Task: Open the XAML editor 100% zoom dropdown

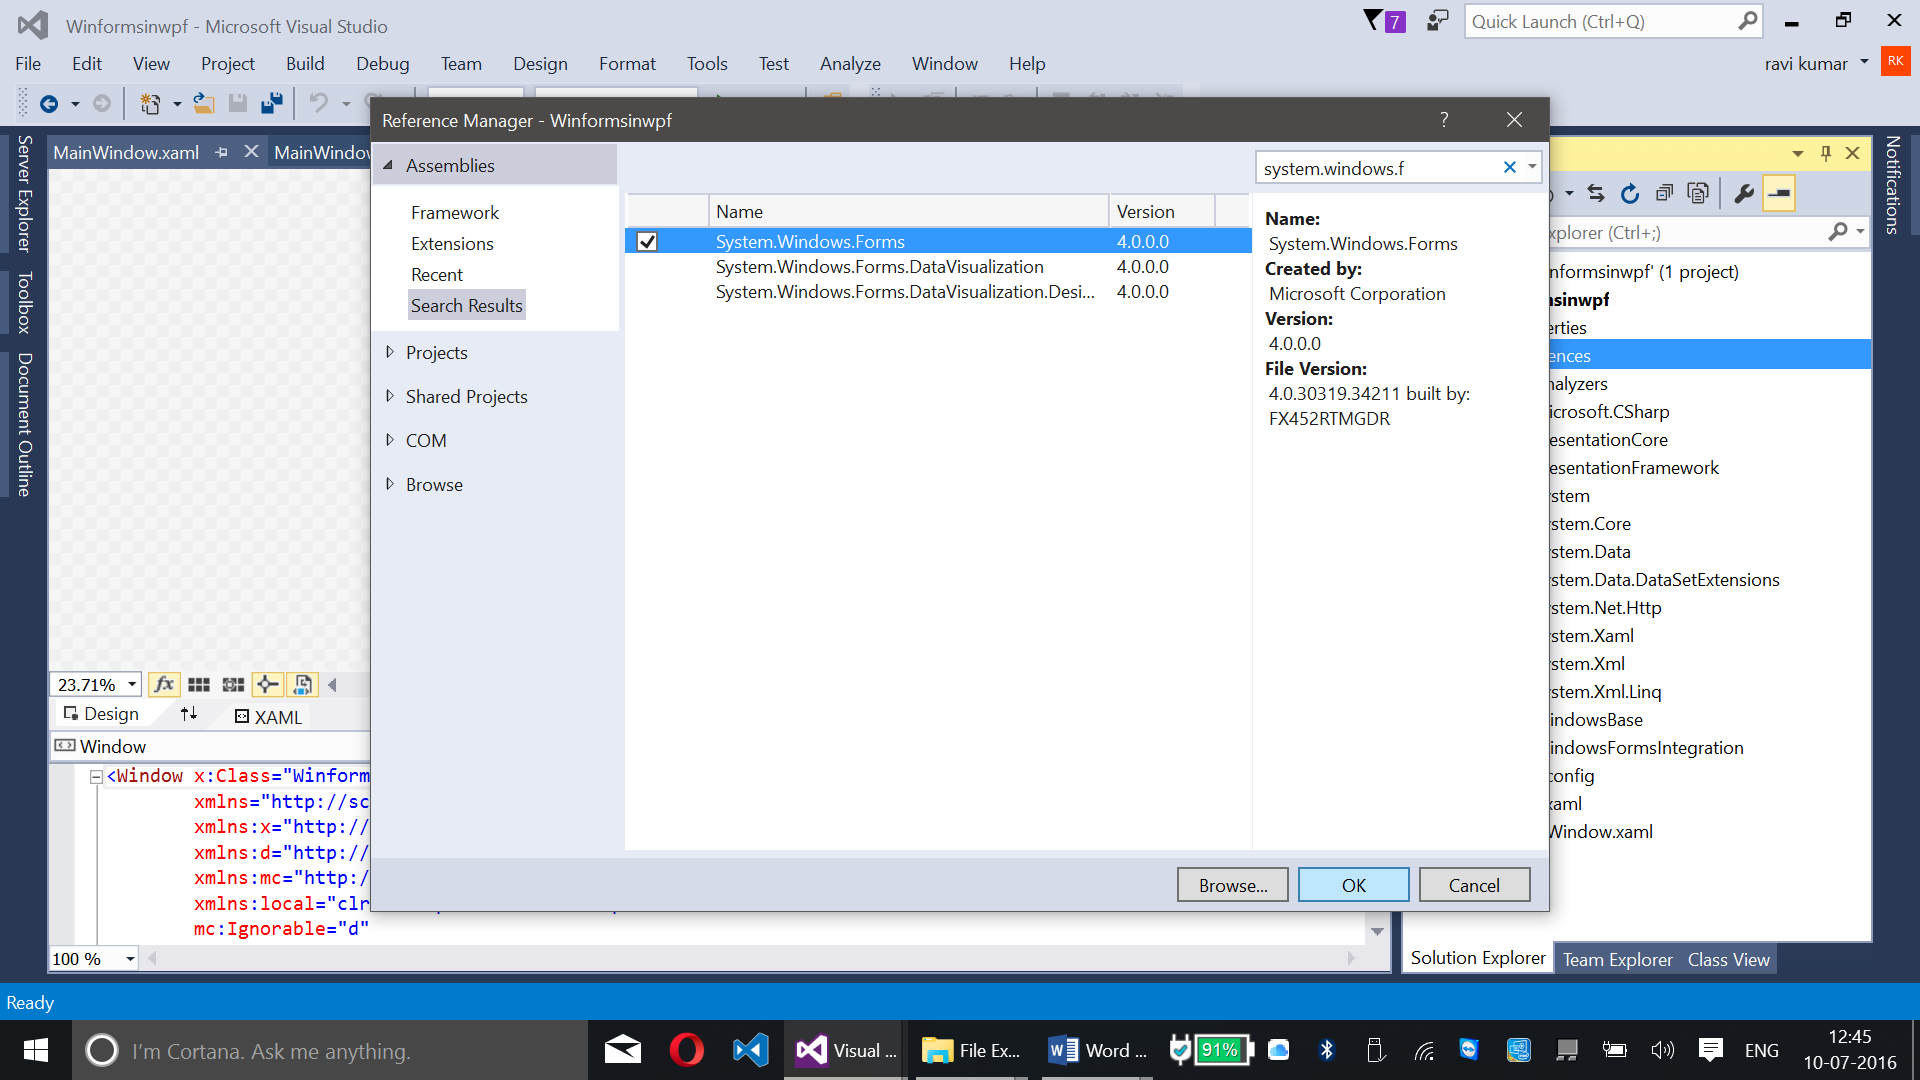Action: pyautogui.click(x=130, y=959)
